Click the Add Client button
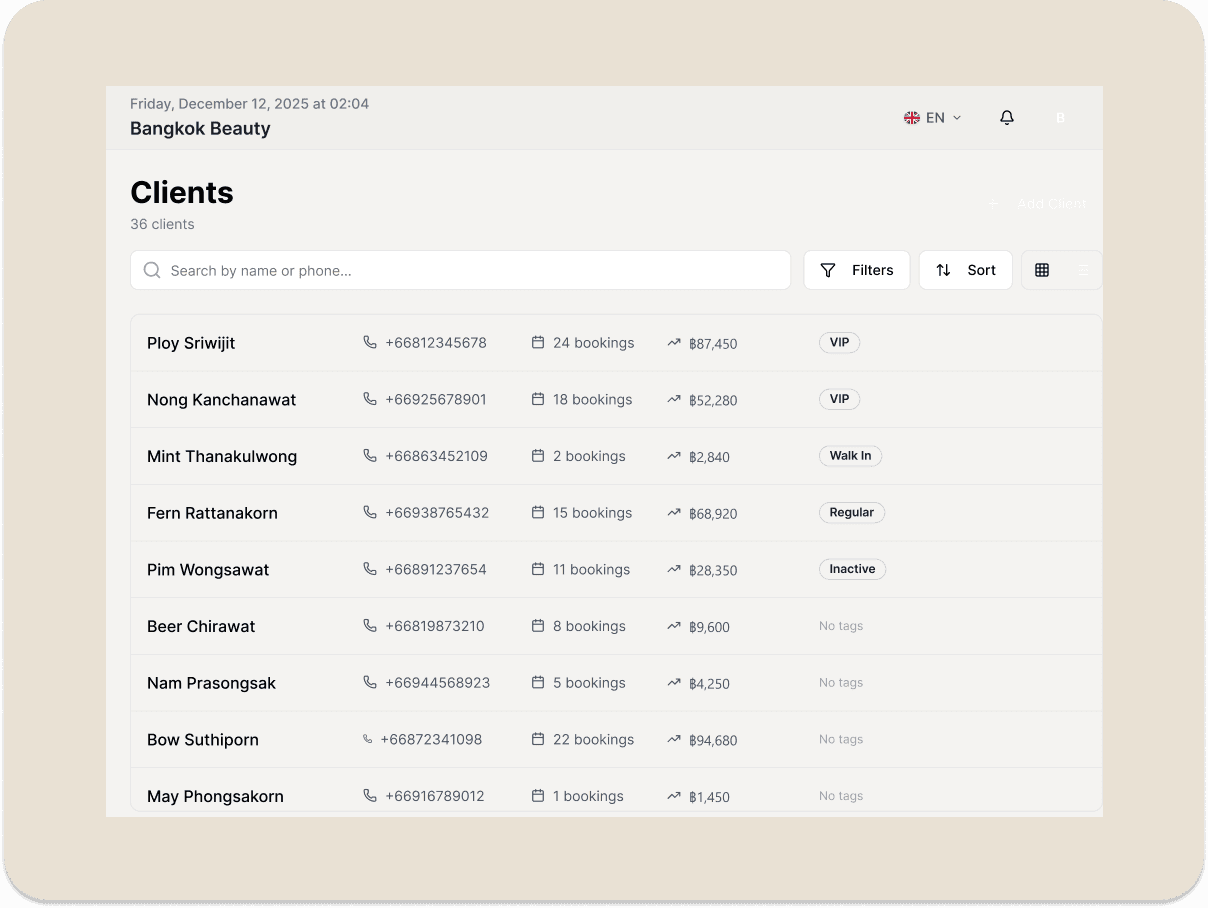Viewport: 1208px width, 908px height. click(1038, 203)
